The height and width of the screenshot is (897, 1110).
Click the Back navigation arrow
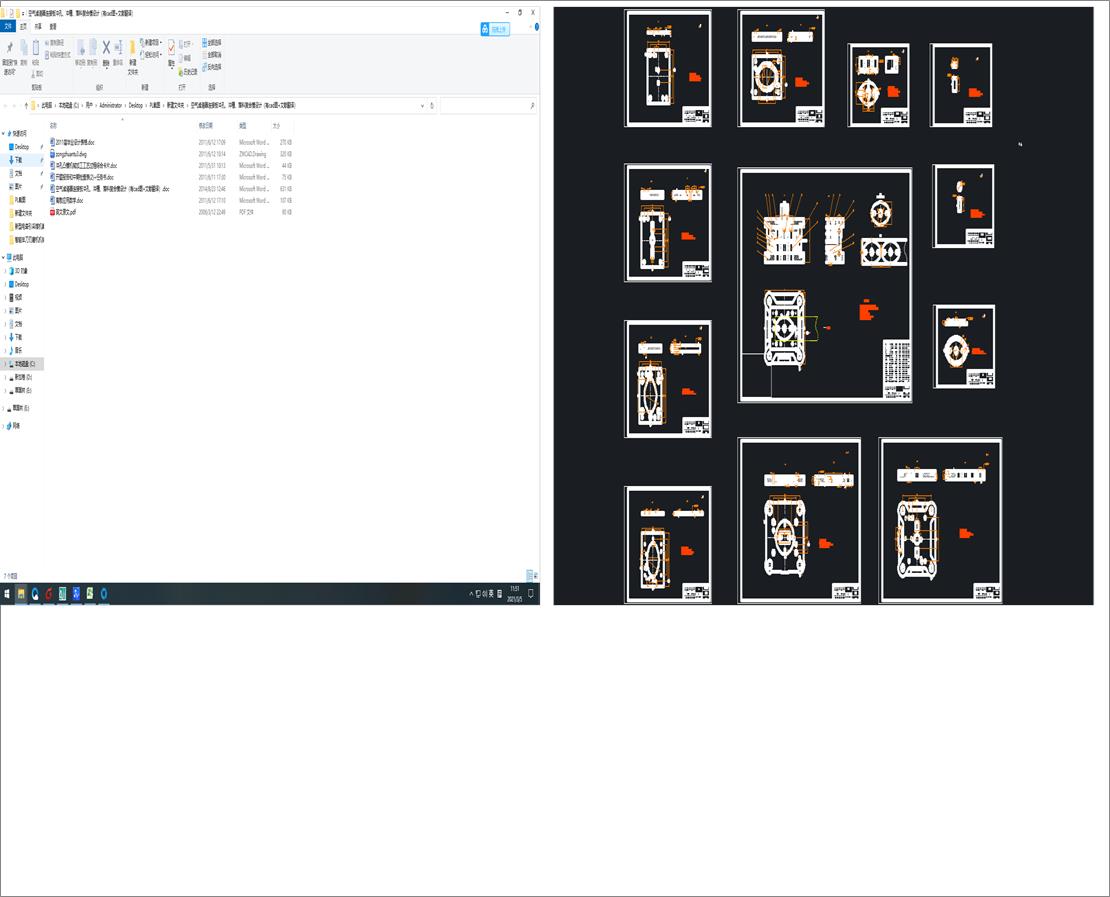[6, 105]
